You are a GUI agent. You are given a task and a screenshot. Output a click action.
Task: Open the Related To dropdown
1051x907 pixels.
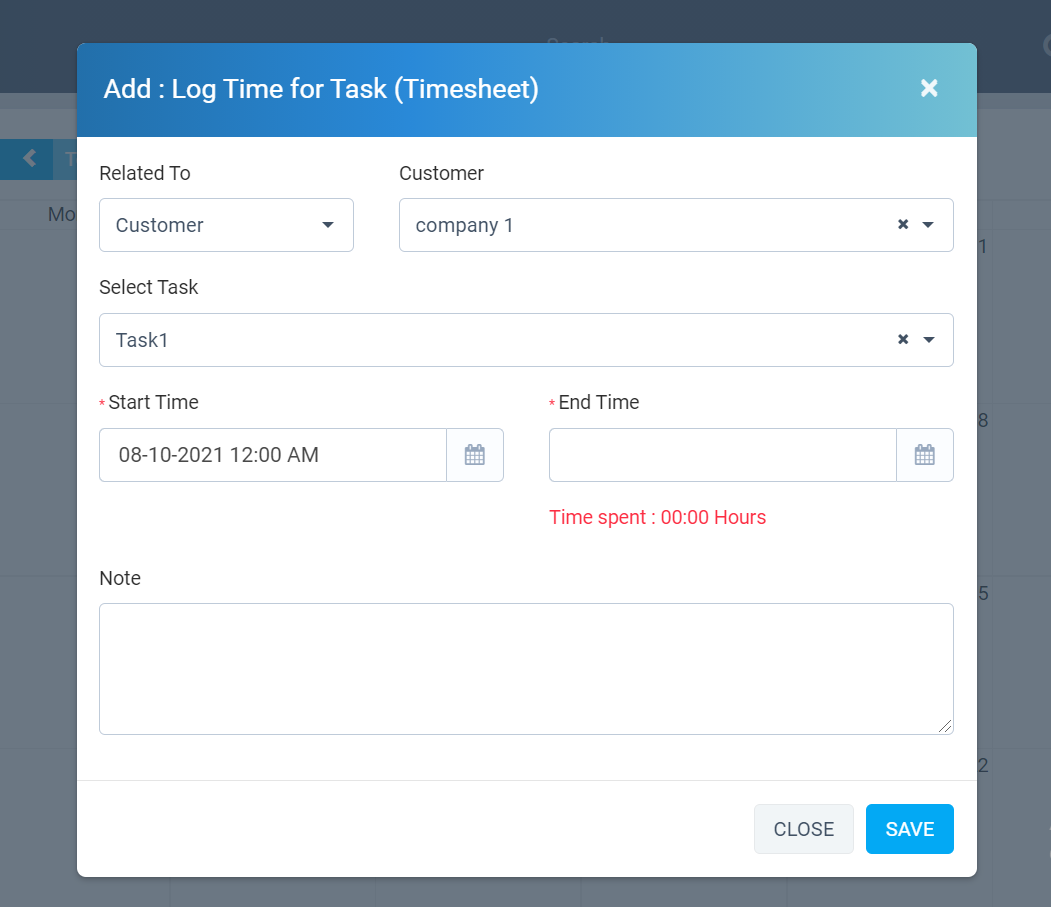pyautogui.click(x=226, y=225)
